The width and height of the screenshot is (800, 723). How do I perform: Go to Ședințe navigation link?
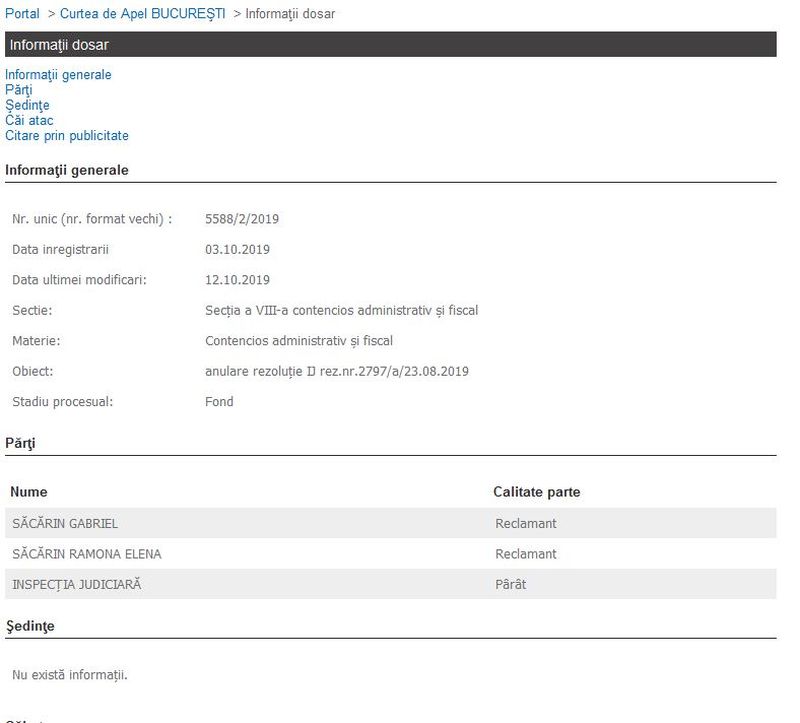[27, 105]
